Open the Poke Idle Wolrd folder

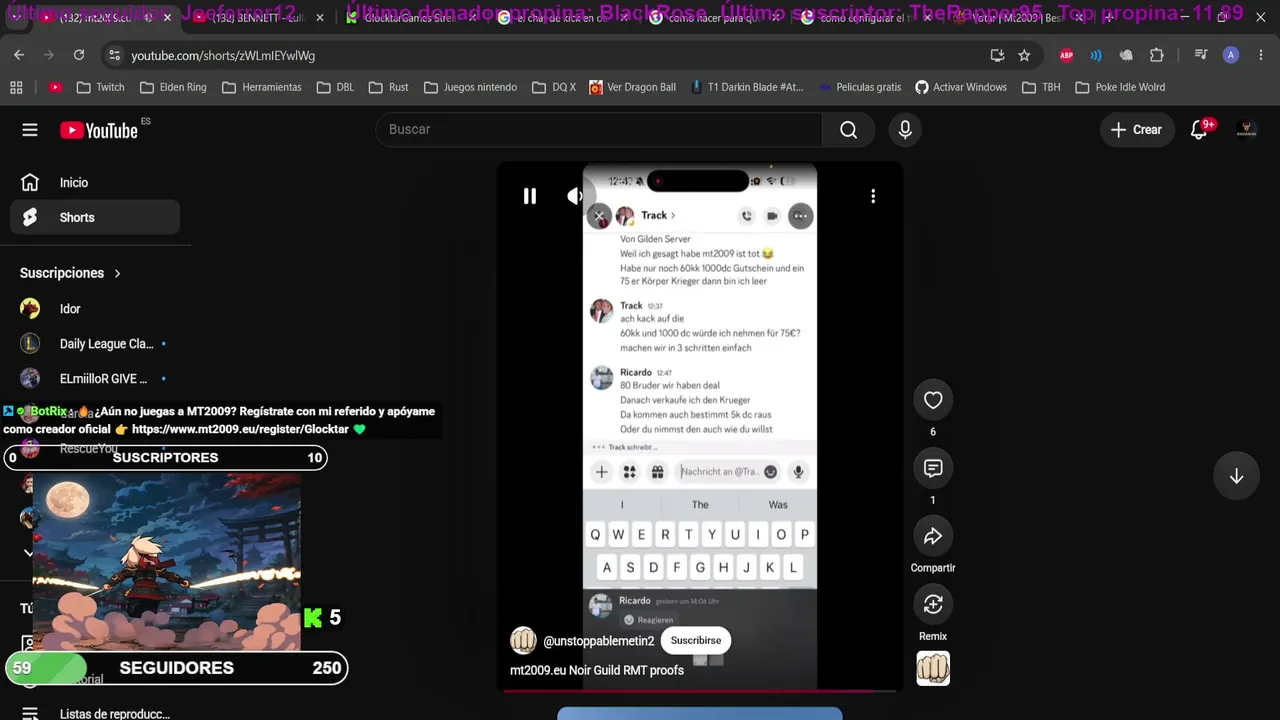(x=1120, y=87)
